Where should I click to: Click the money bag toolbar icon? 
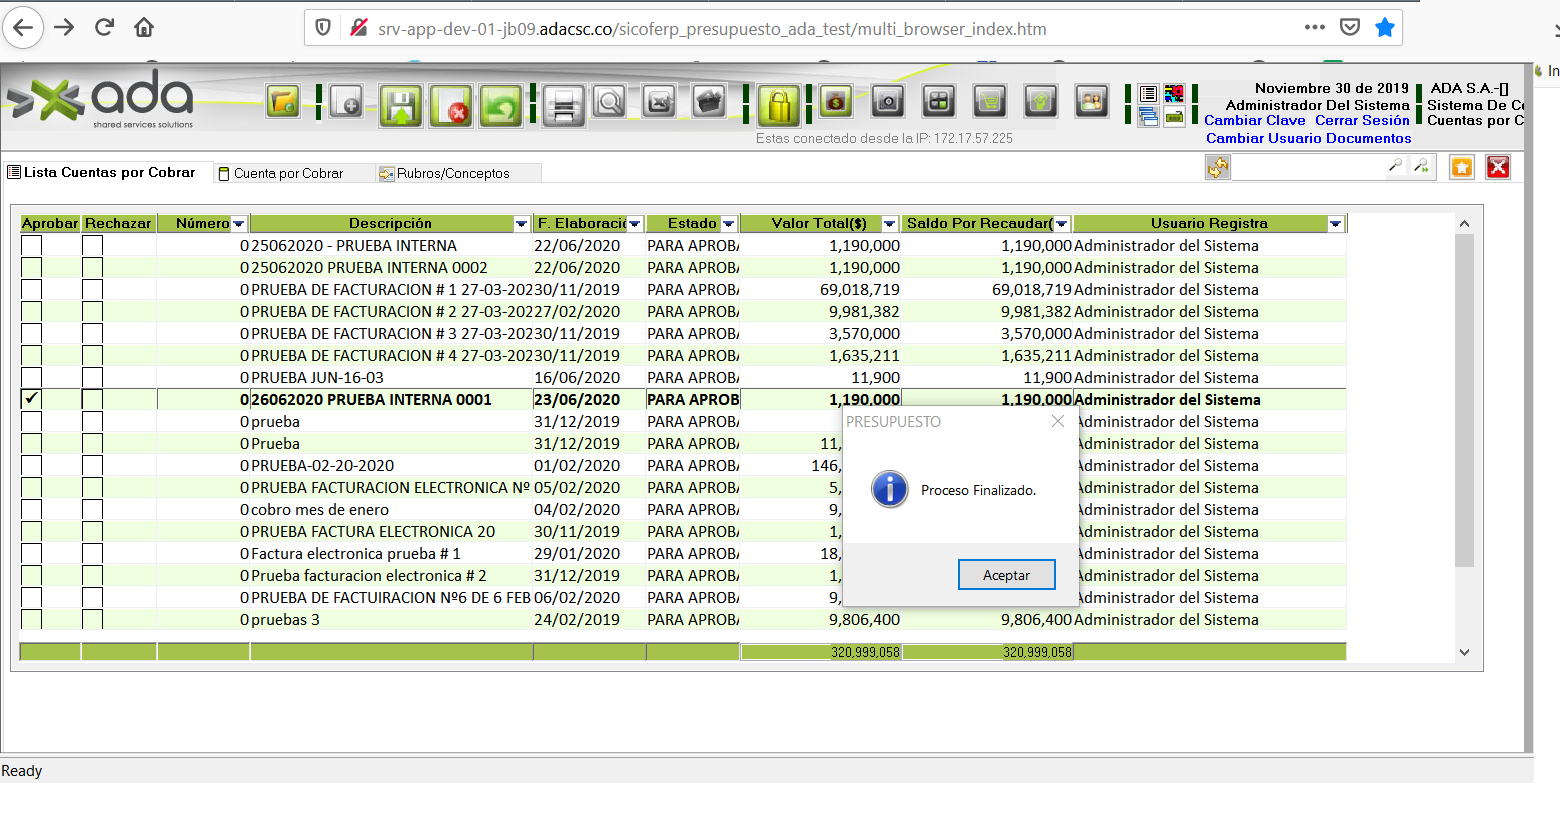(835, 102)
